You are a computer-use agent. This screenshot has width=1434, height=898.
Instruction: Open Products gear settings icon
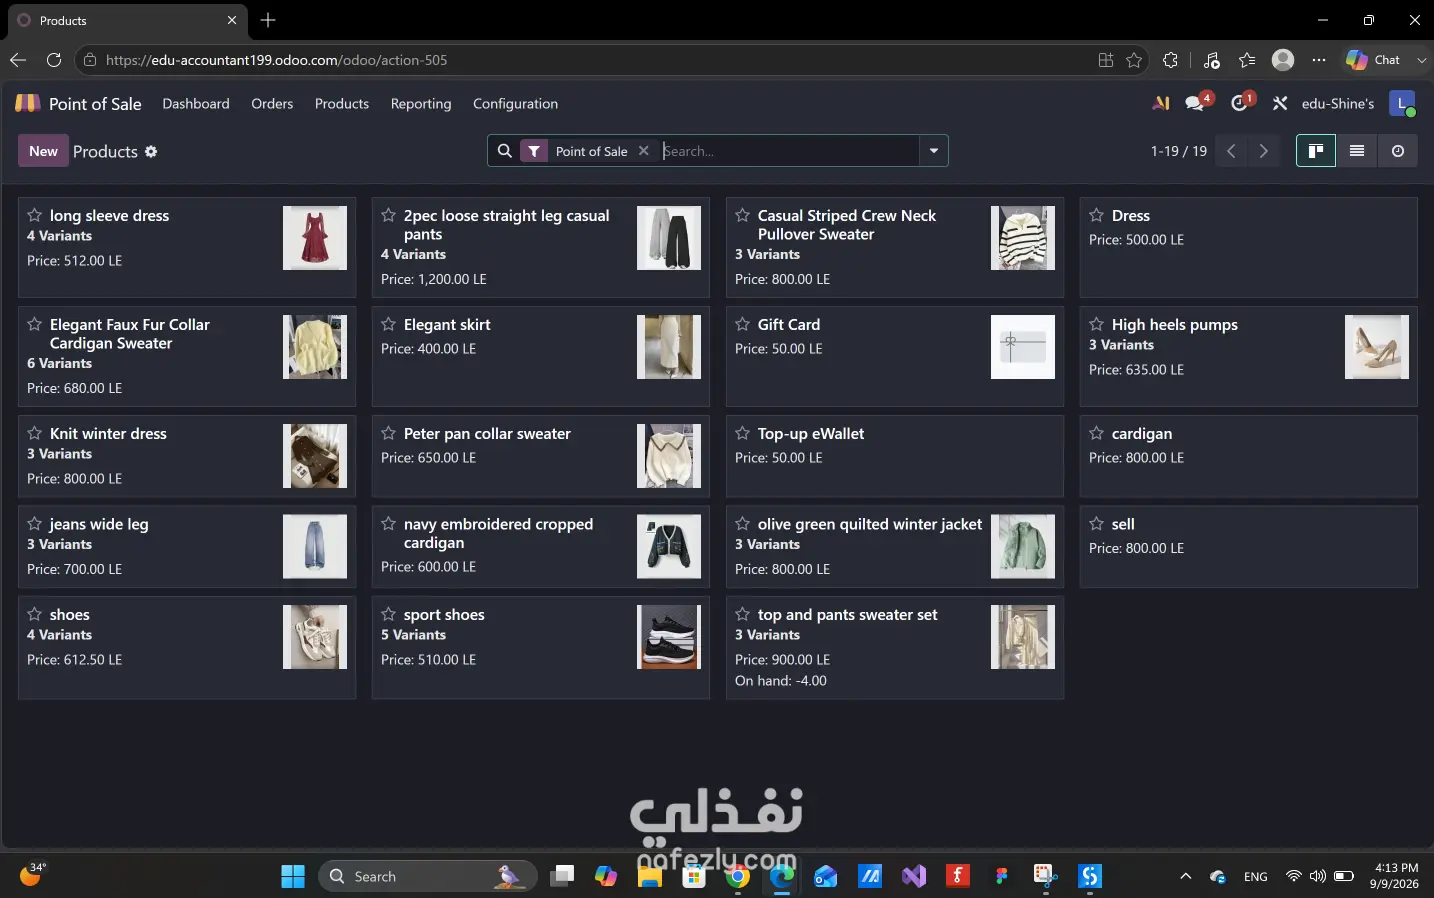click(x=151, y=152)
